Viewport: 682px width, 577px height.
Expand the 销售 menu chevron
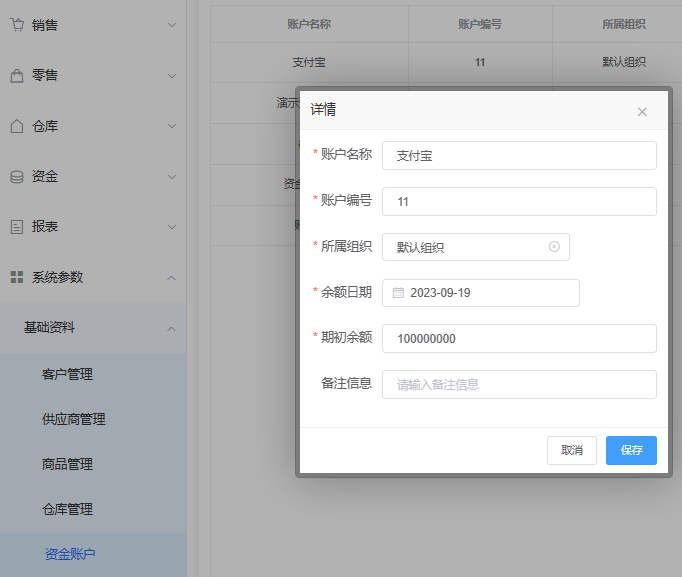(x=172, y=25)
